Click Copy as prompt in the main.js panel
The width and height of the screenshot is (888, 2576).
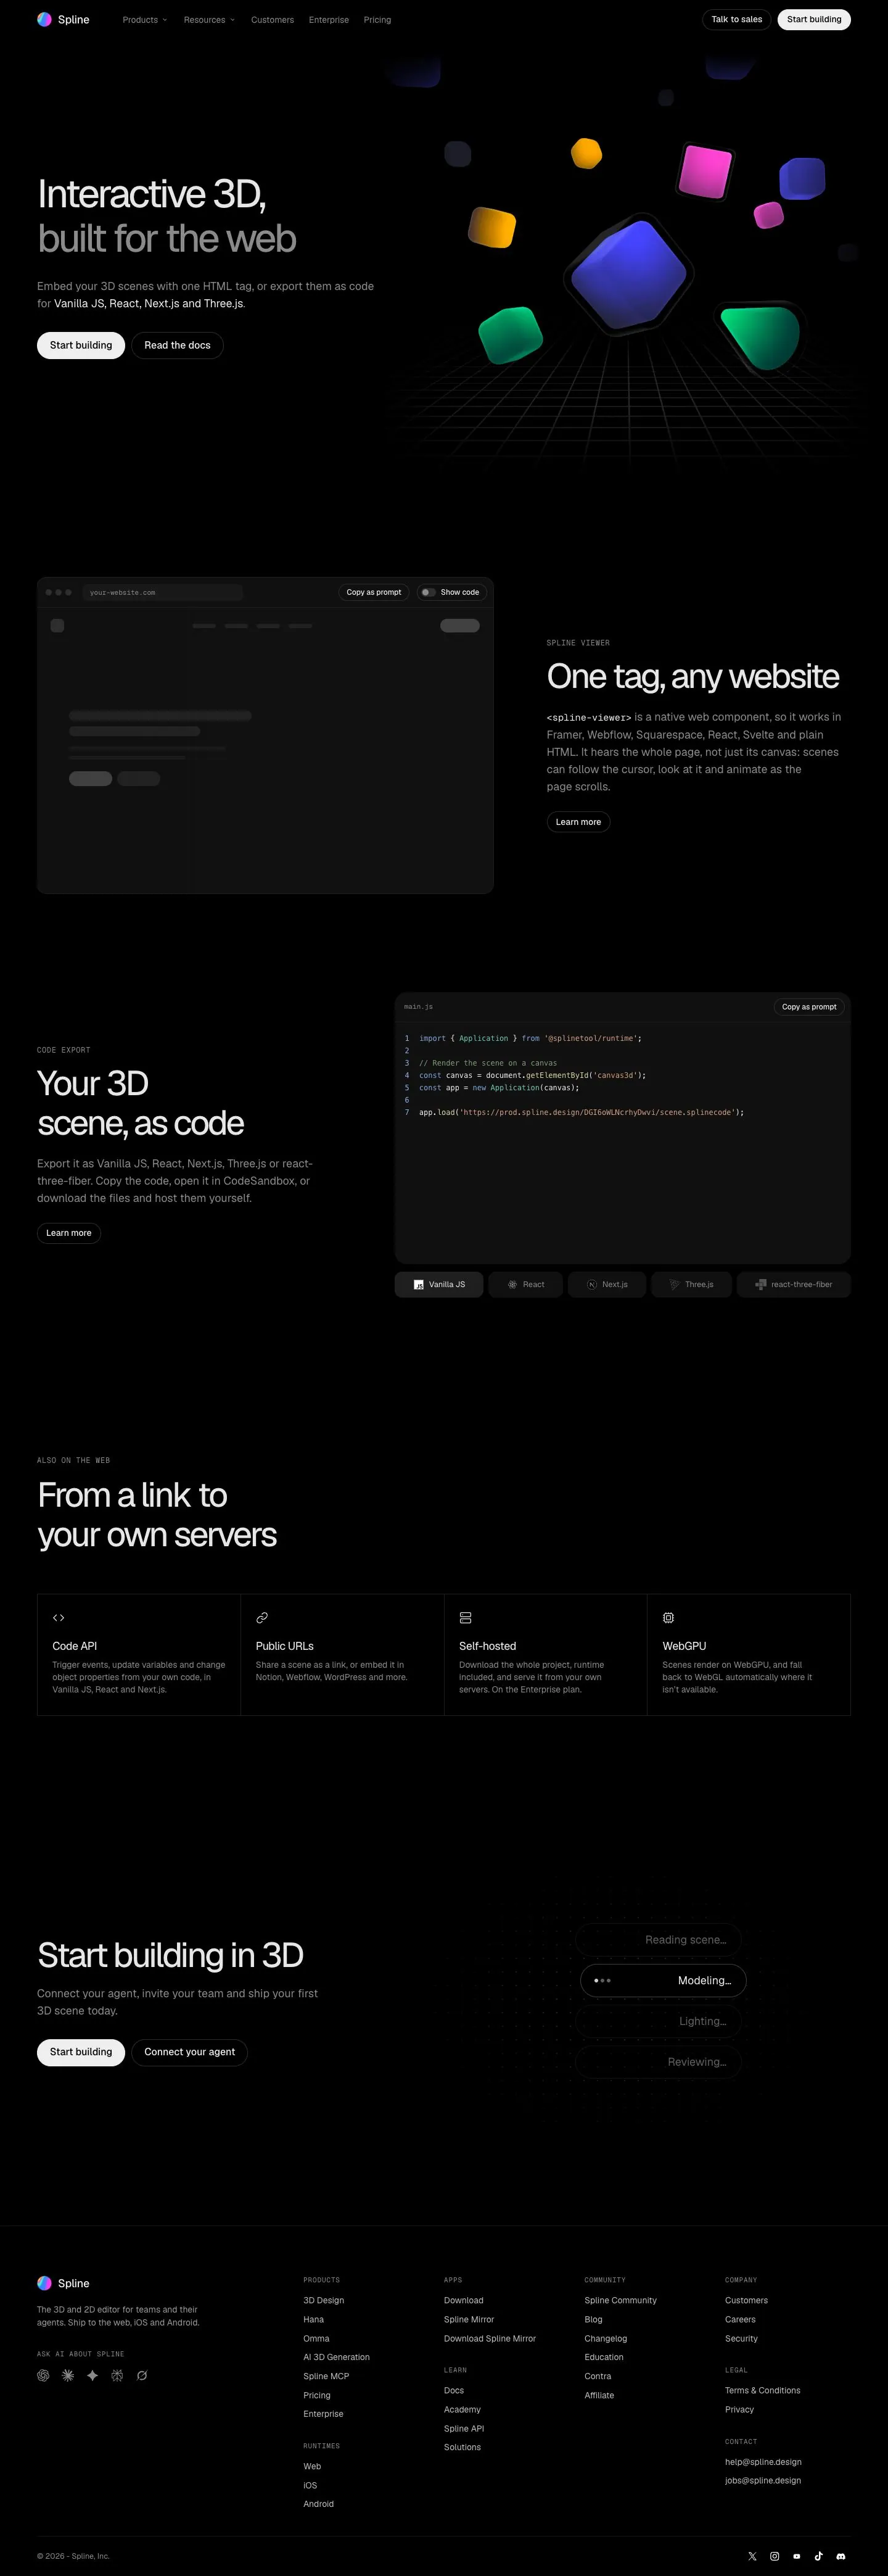point(809,1007)
